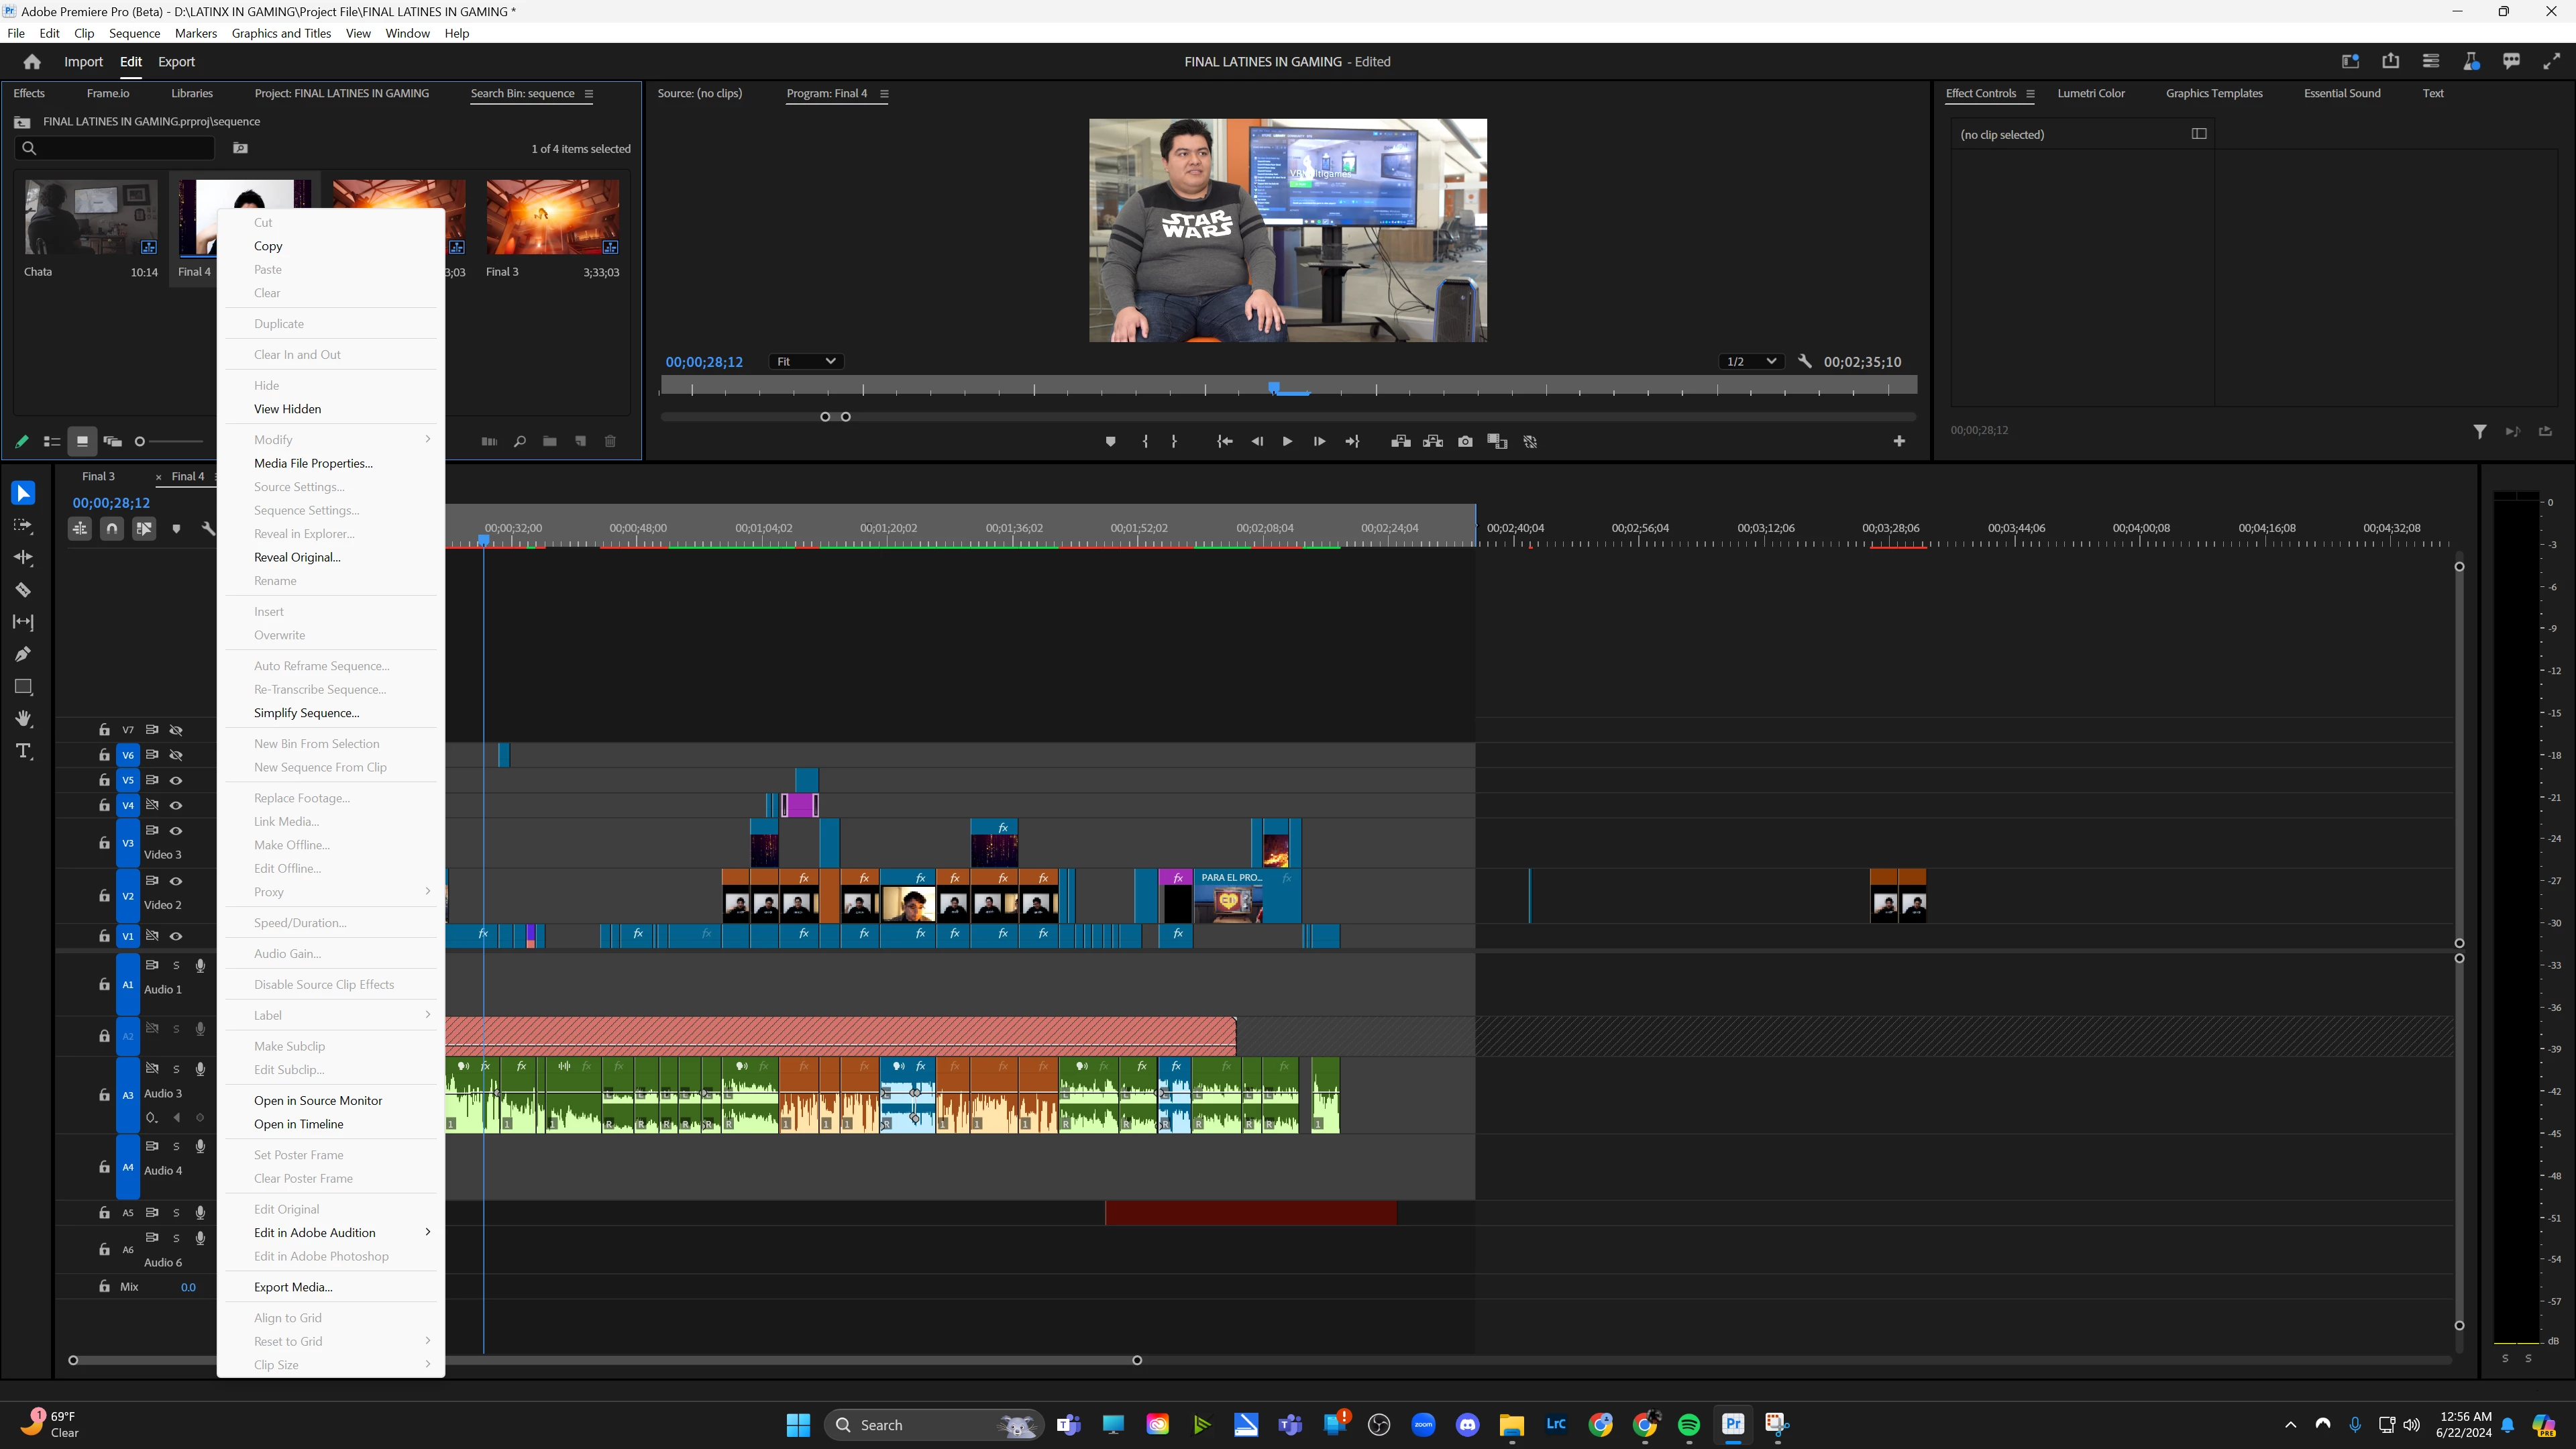Open the 1/2 playback resolution dropdown
The image size is (2576, 1449).
[1750, 361]
